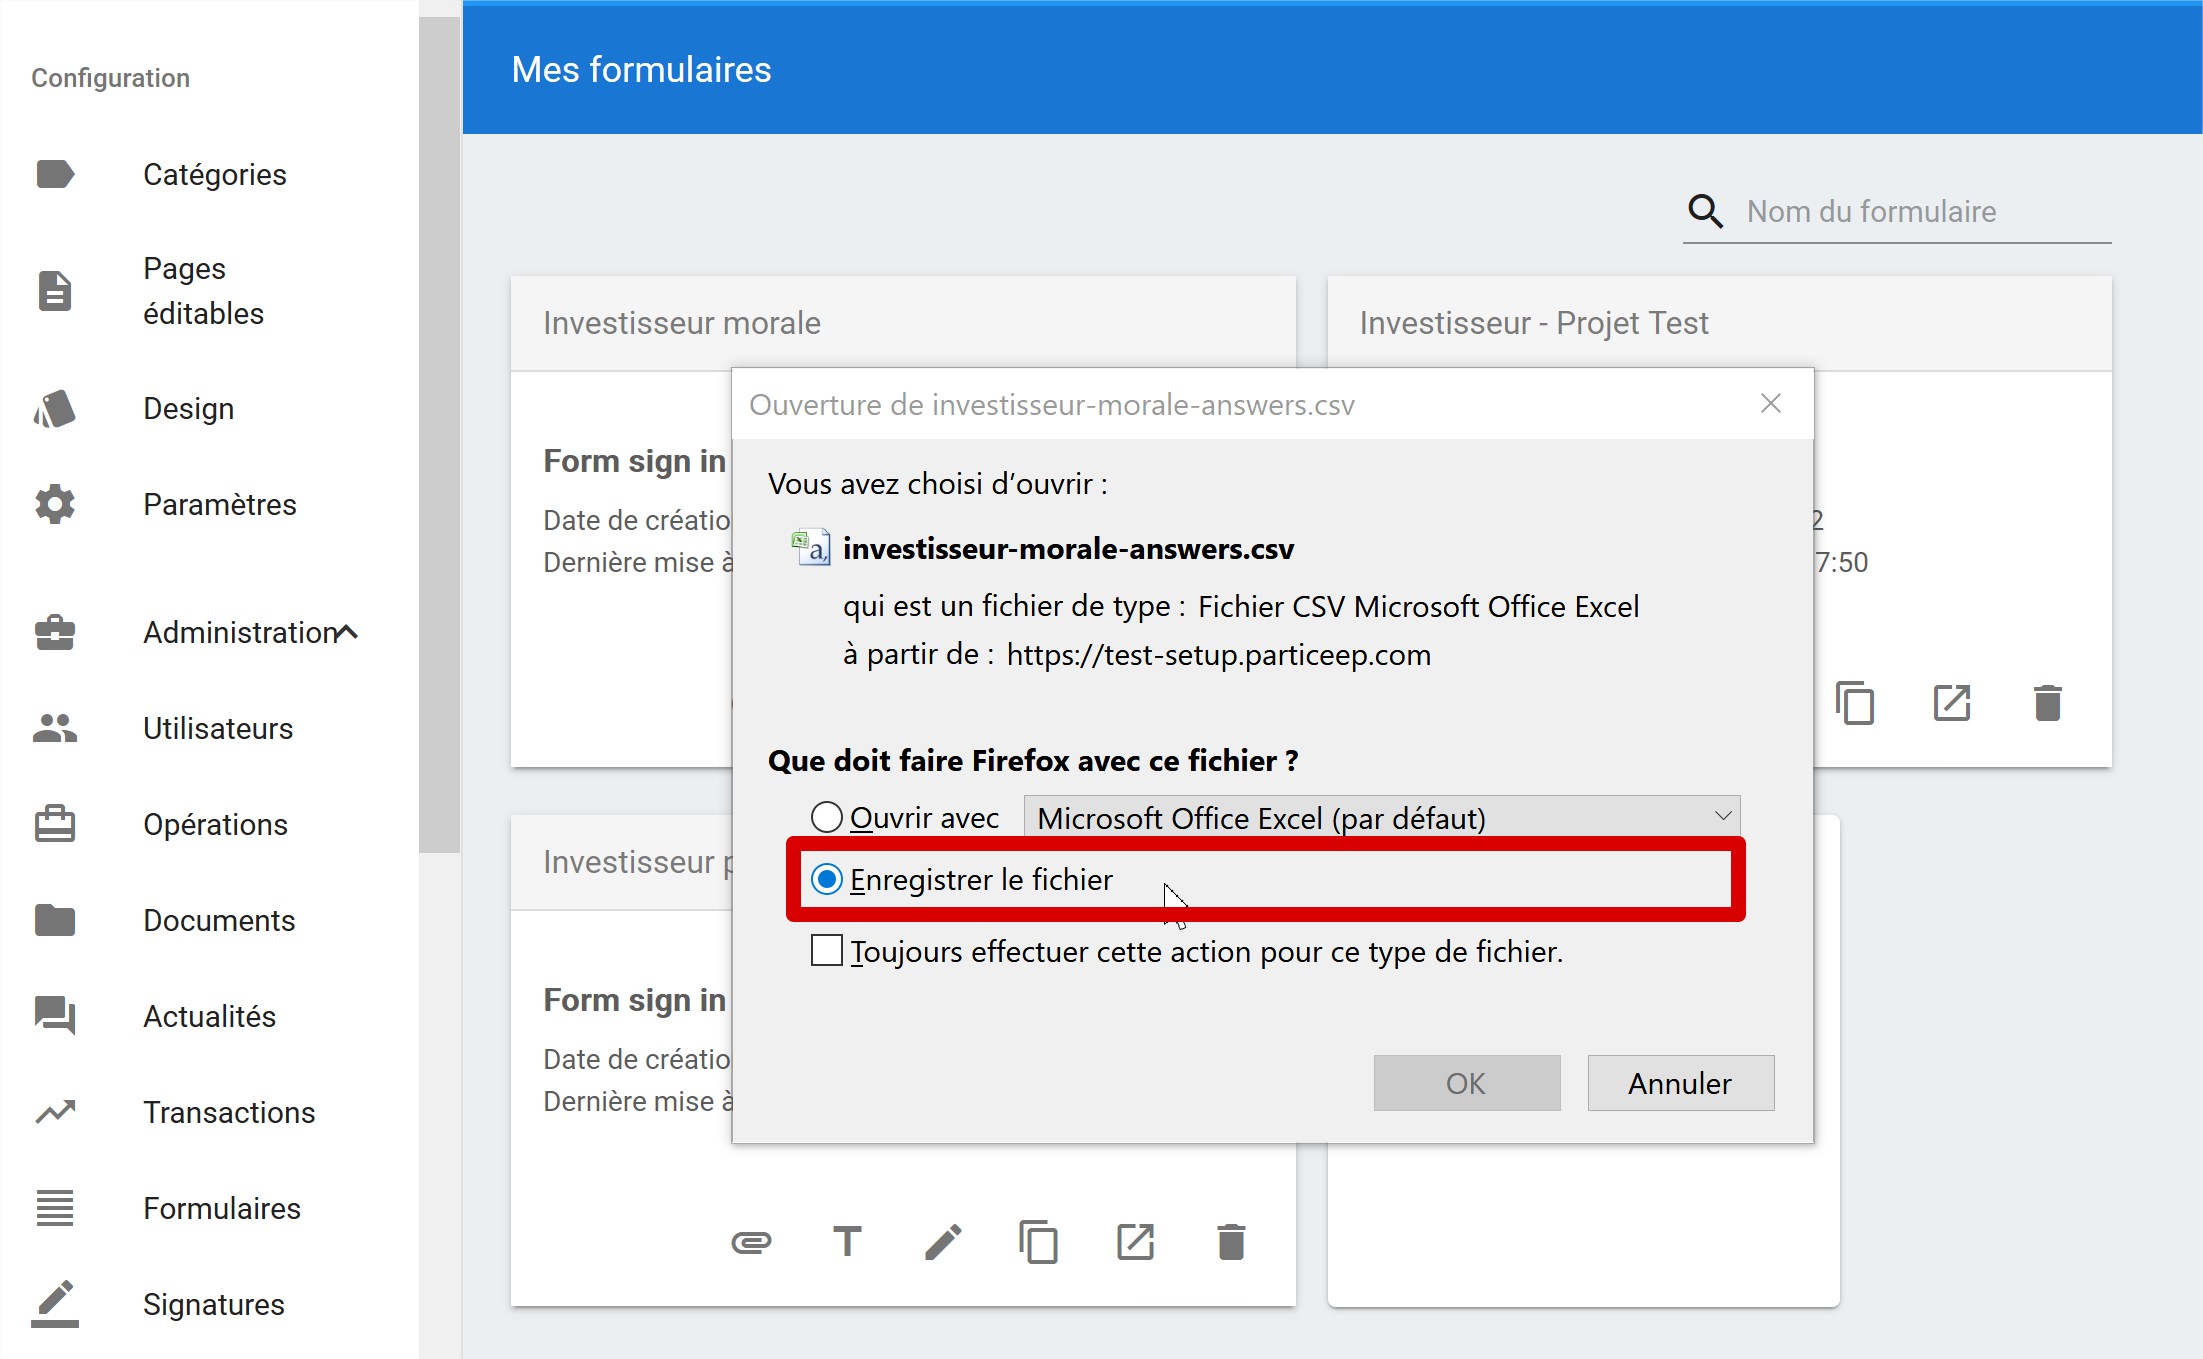Screen dimensions: 2203x1359
Task: Click the Investisseur morale card title
Action: [x=681, y=323]
